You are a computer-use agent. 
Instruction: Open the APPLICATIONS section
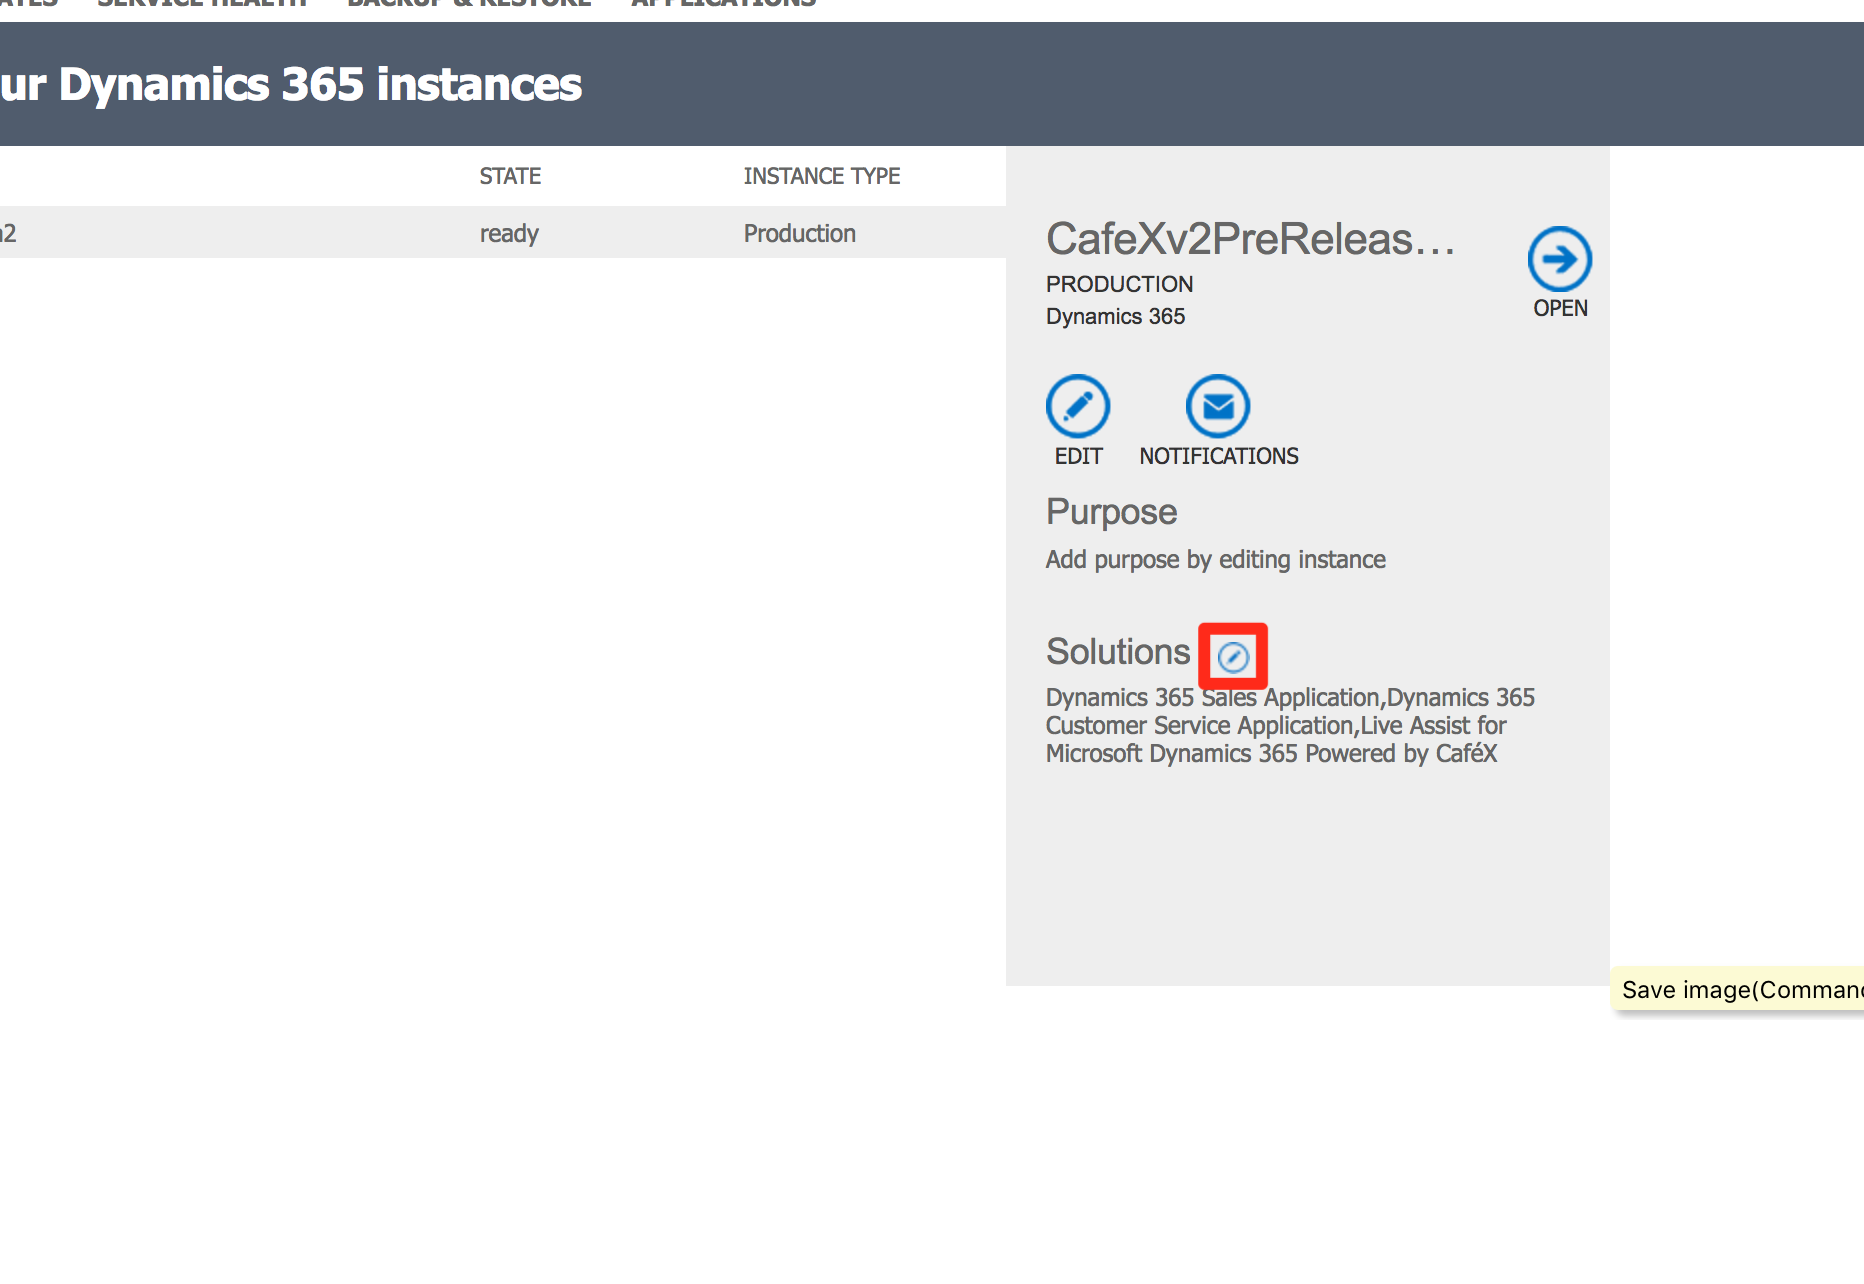pyautogui.click(x=721, y=5)
